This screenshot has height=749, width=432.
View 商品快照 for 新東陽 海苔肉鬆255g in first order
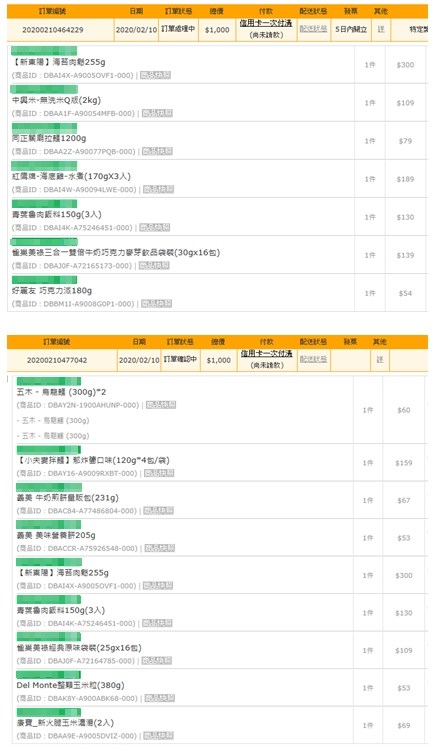(156, 75)
